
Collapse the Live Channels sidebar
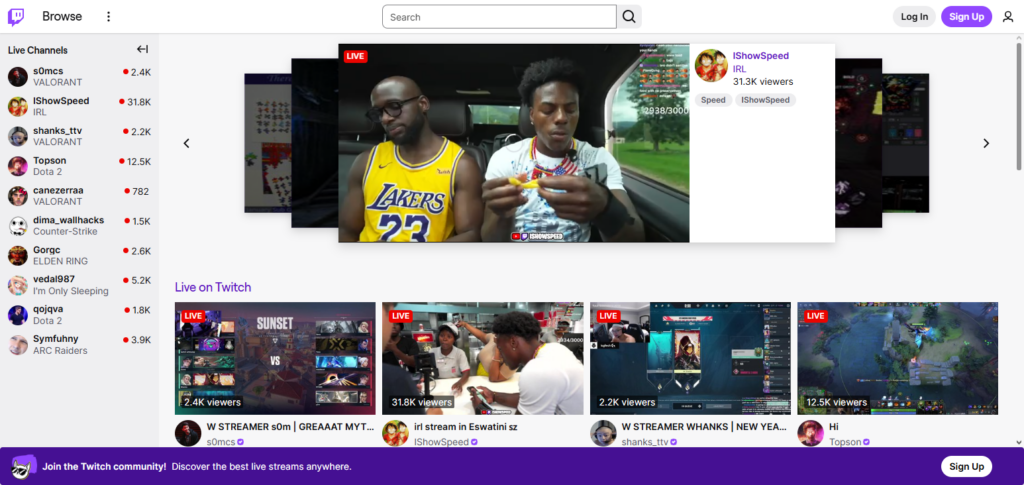click(x=142, y=50)
